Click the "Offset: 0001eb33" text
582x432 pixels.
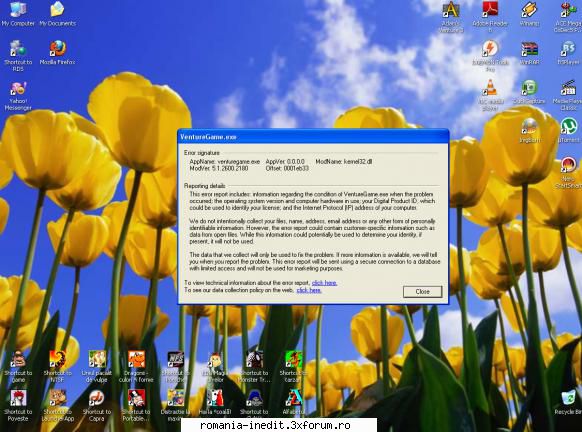point(287,168)
